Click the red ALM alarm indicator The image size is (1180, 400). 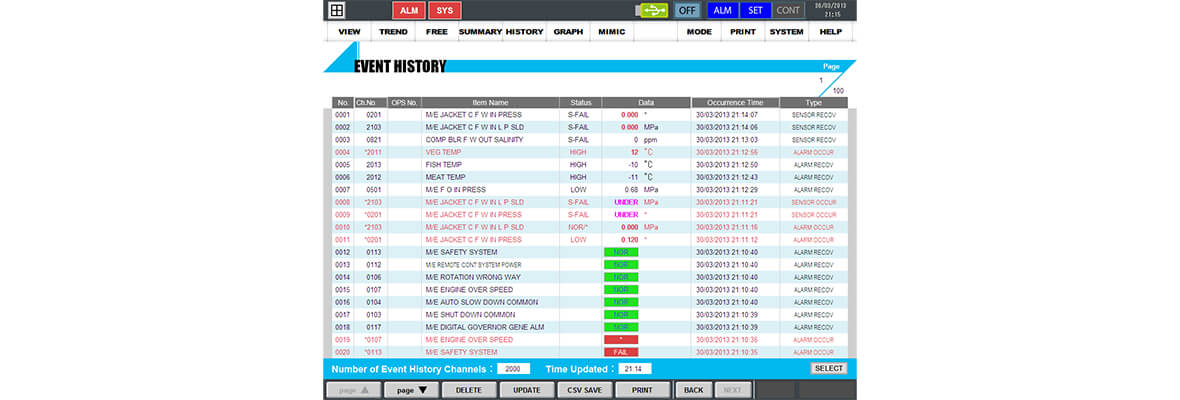(407, 11)
